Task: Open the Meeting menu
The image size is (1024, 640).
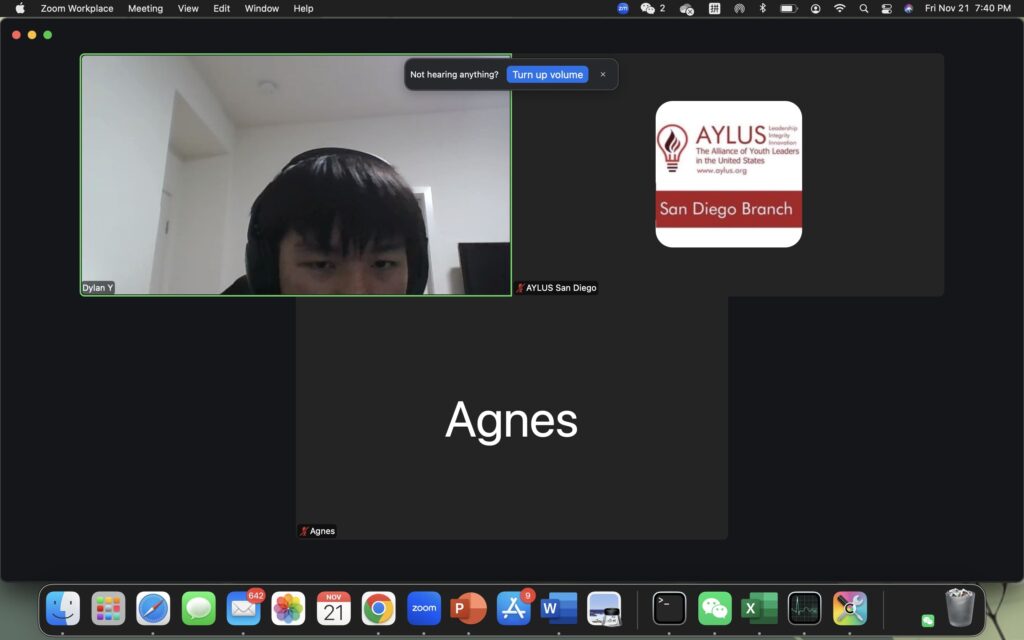Action: pos(145,8)
